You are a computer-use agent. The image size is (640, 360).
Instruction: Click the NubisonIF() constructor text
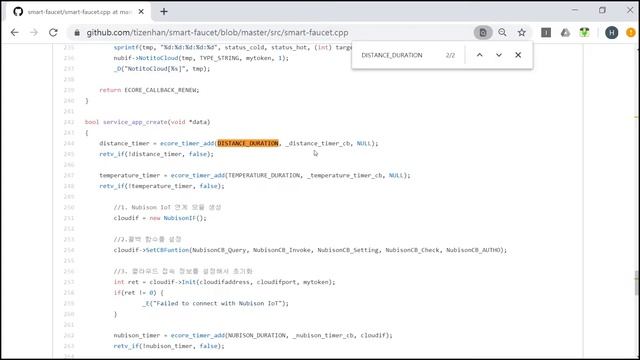pyautogui.click(x=183, y=218)
